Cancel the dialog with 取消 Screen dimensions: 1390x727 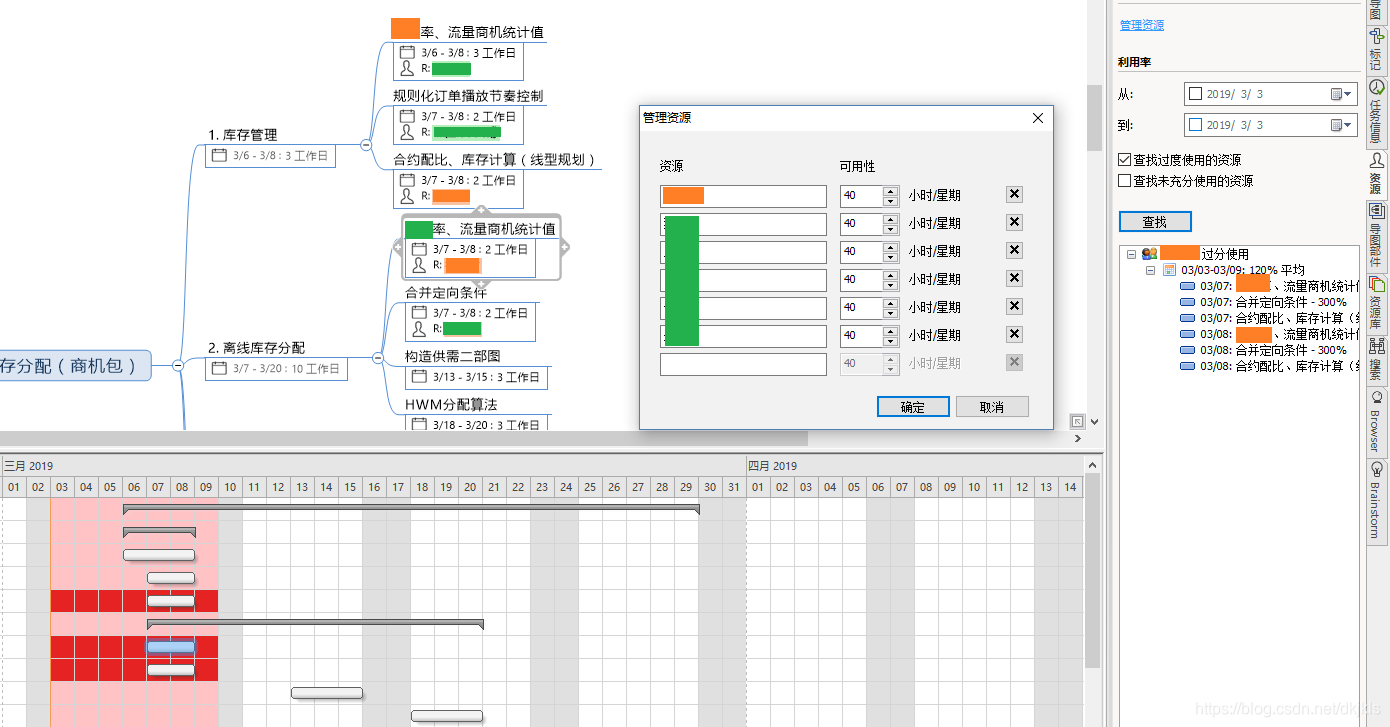tap(991, 407)
